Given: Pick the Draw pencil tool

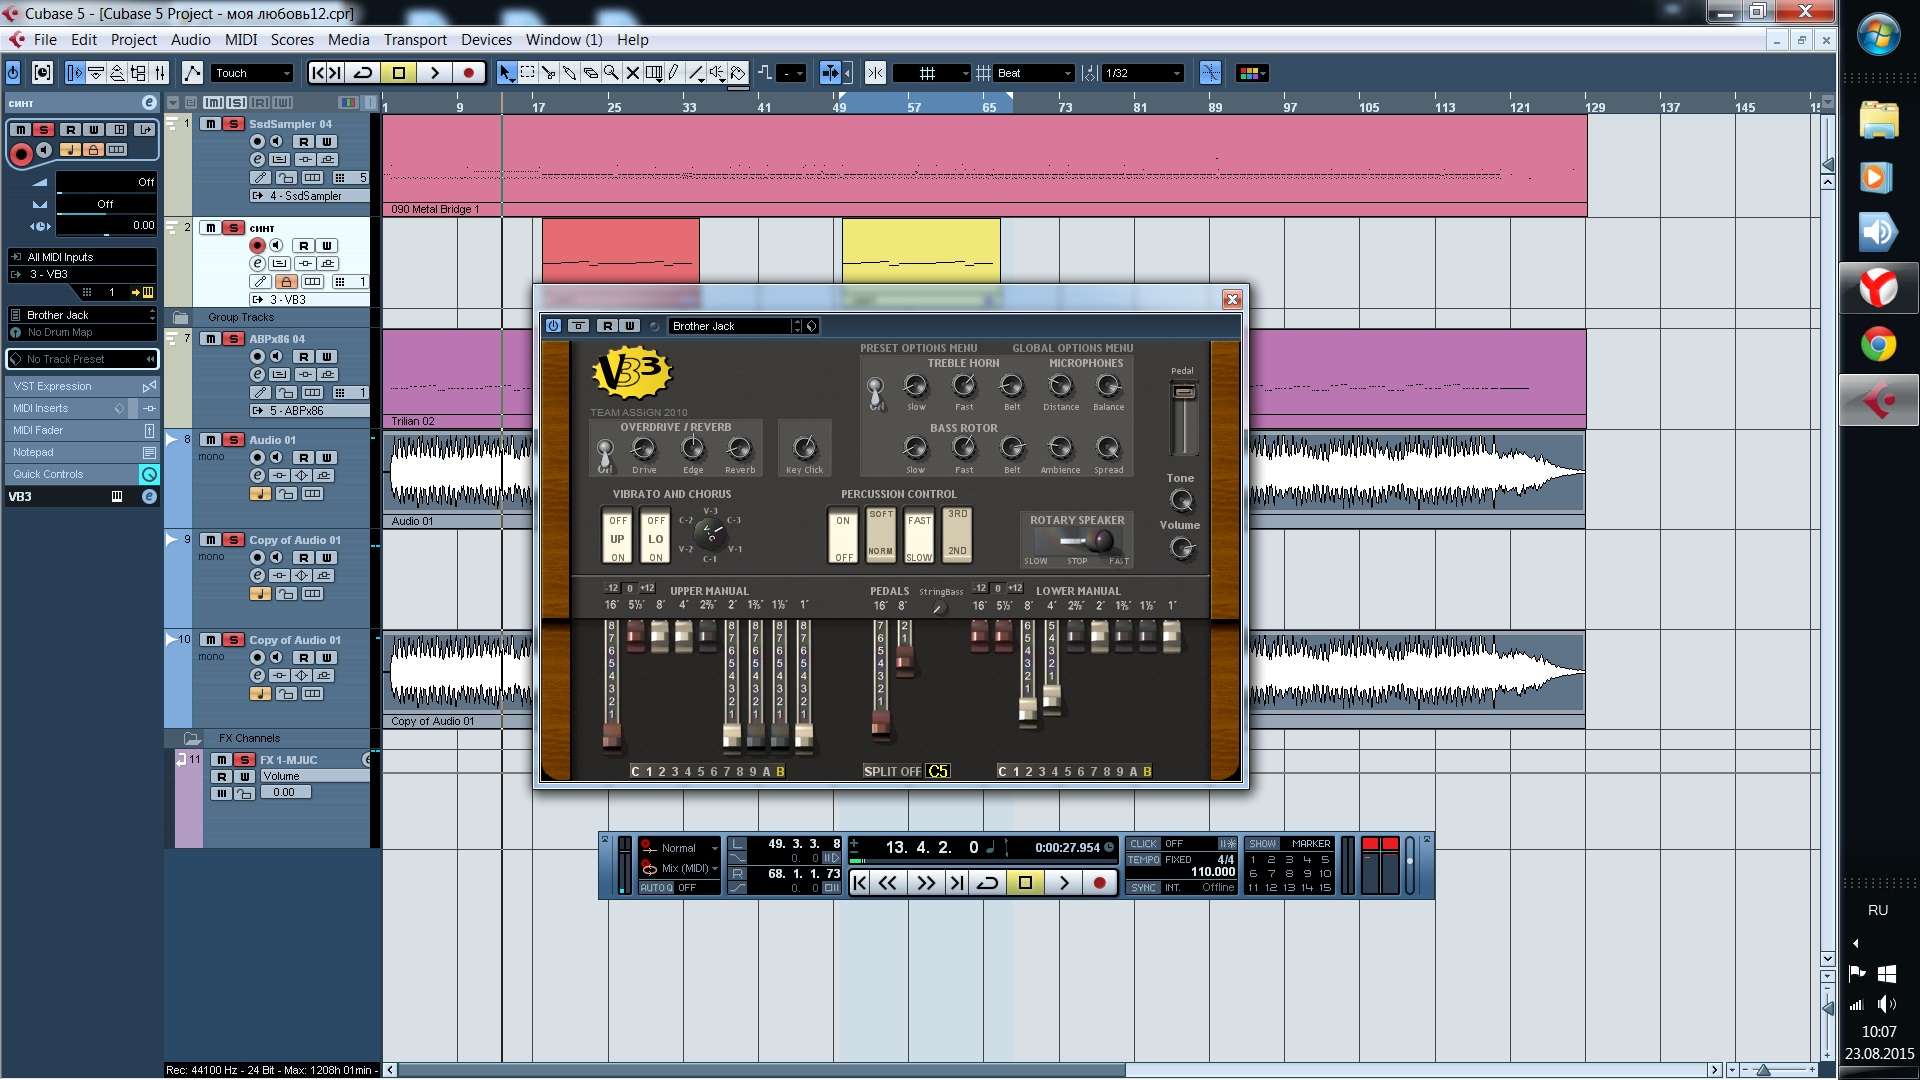Looking at the screenshot, I should [674, 73].
